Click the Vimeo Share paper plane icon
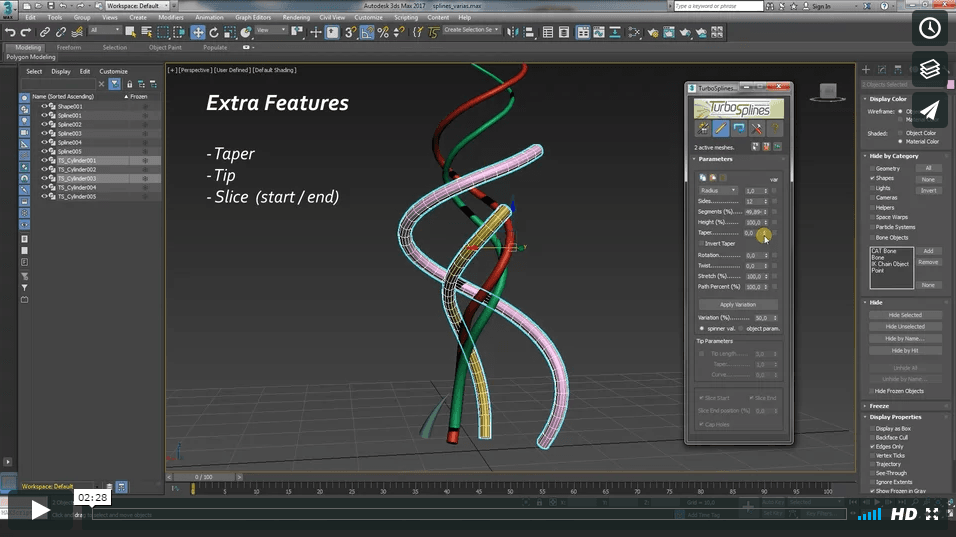This screenshot has width=956, height=537. click(930, 110)
